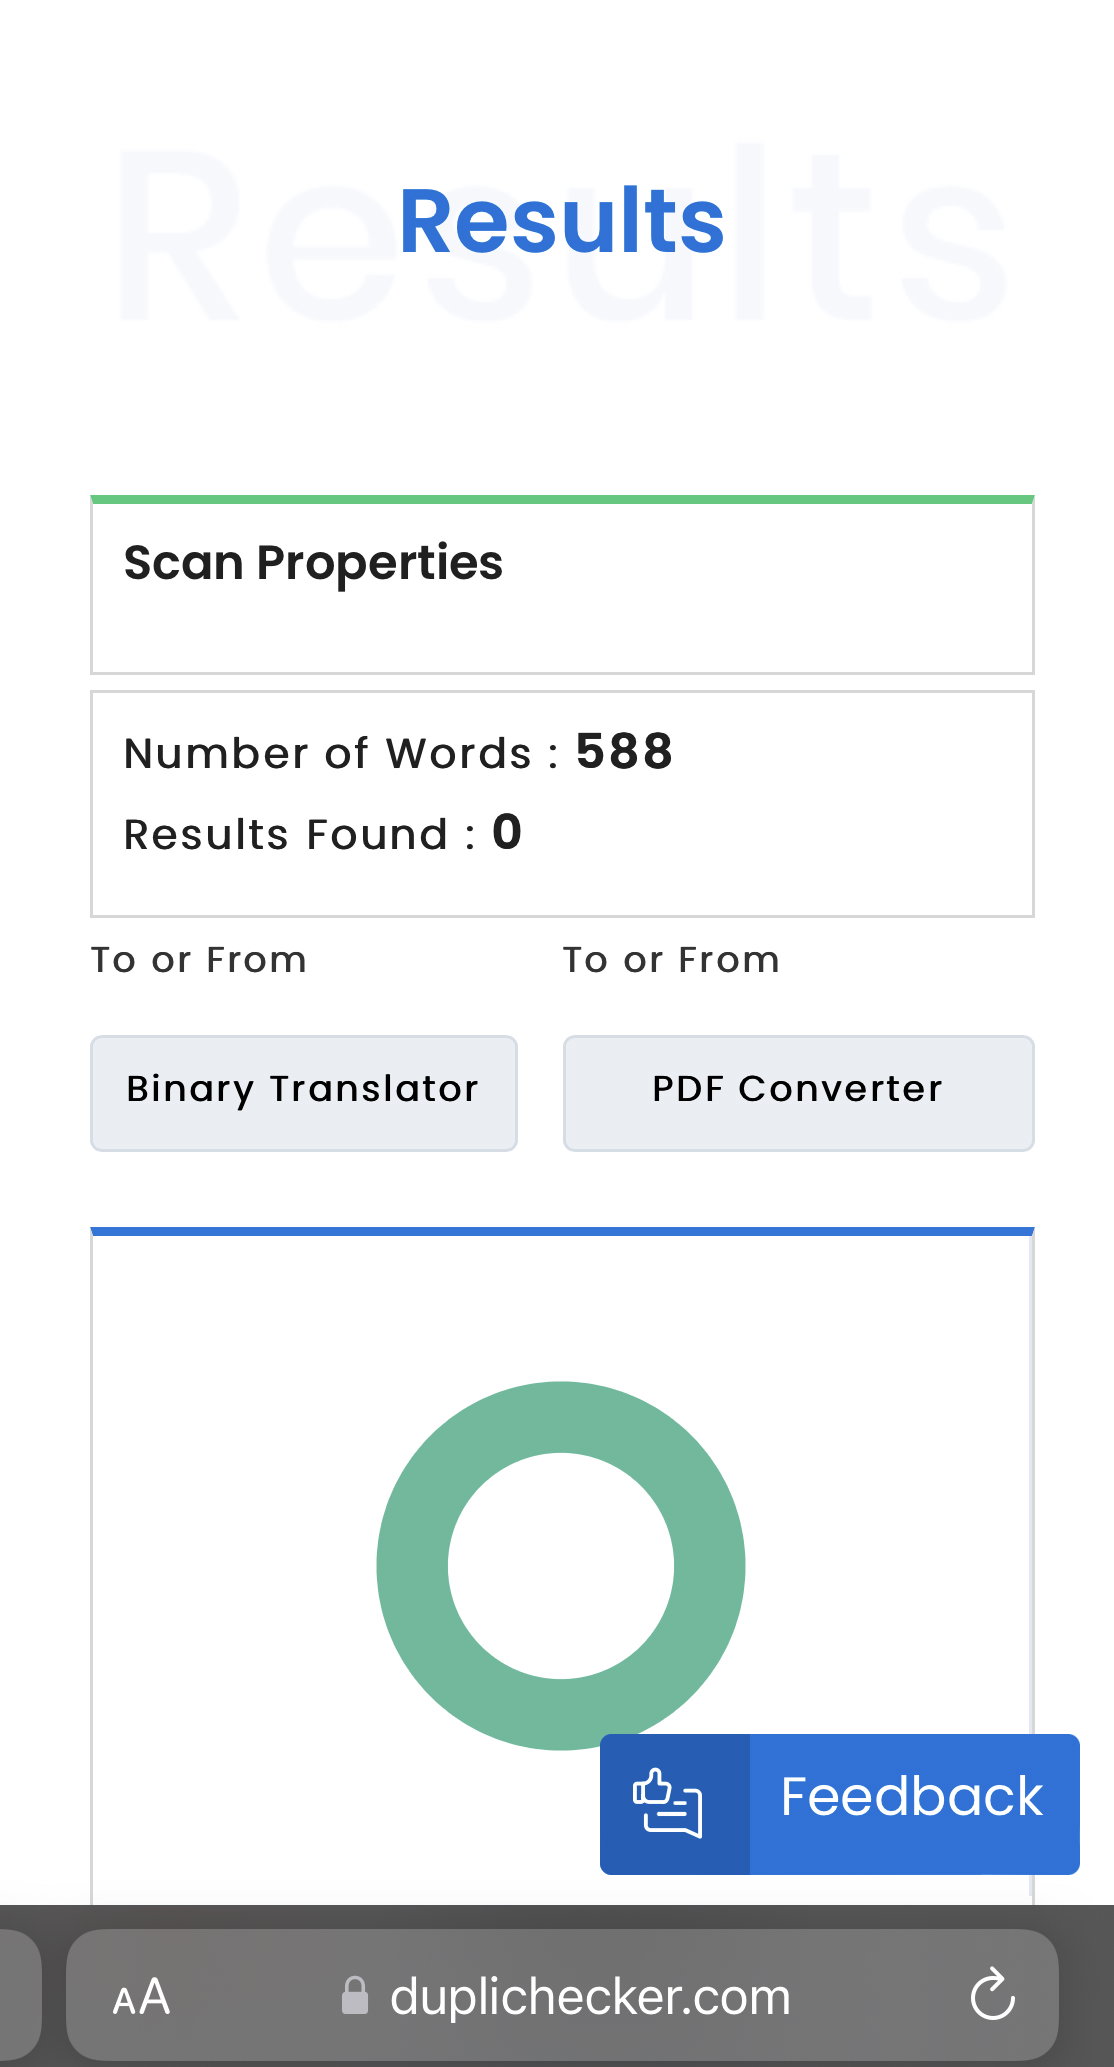Reload the page with the refresh icon
Screen dimensions: 1114x2067
coord(992,1995)
